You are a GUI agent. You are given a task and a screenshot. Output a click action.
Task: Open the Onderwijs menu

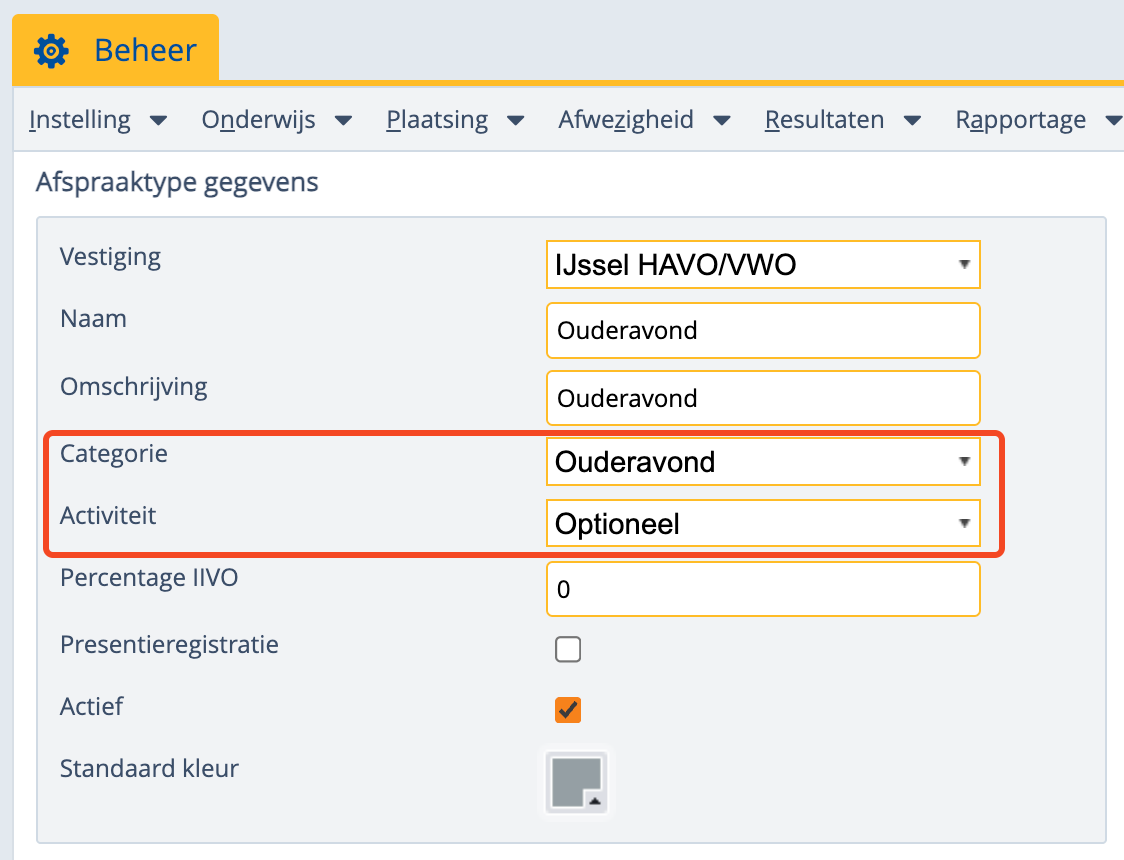(x=258, y=120)
